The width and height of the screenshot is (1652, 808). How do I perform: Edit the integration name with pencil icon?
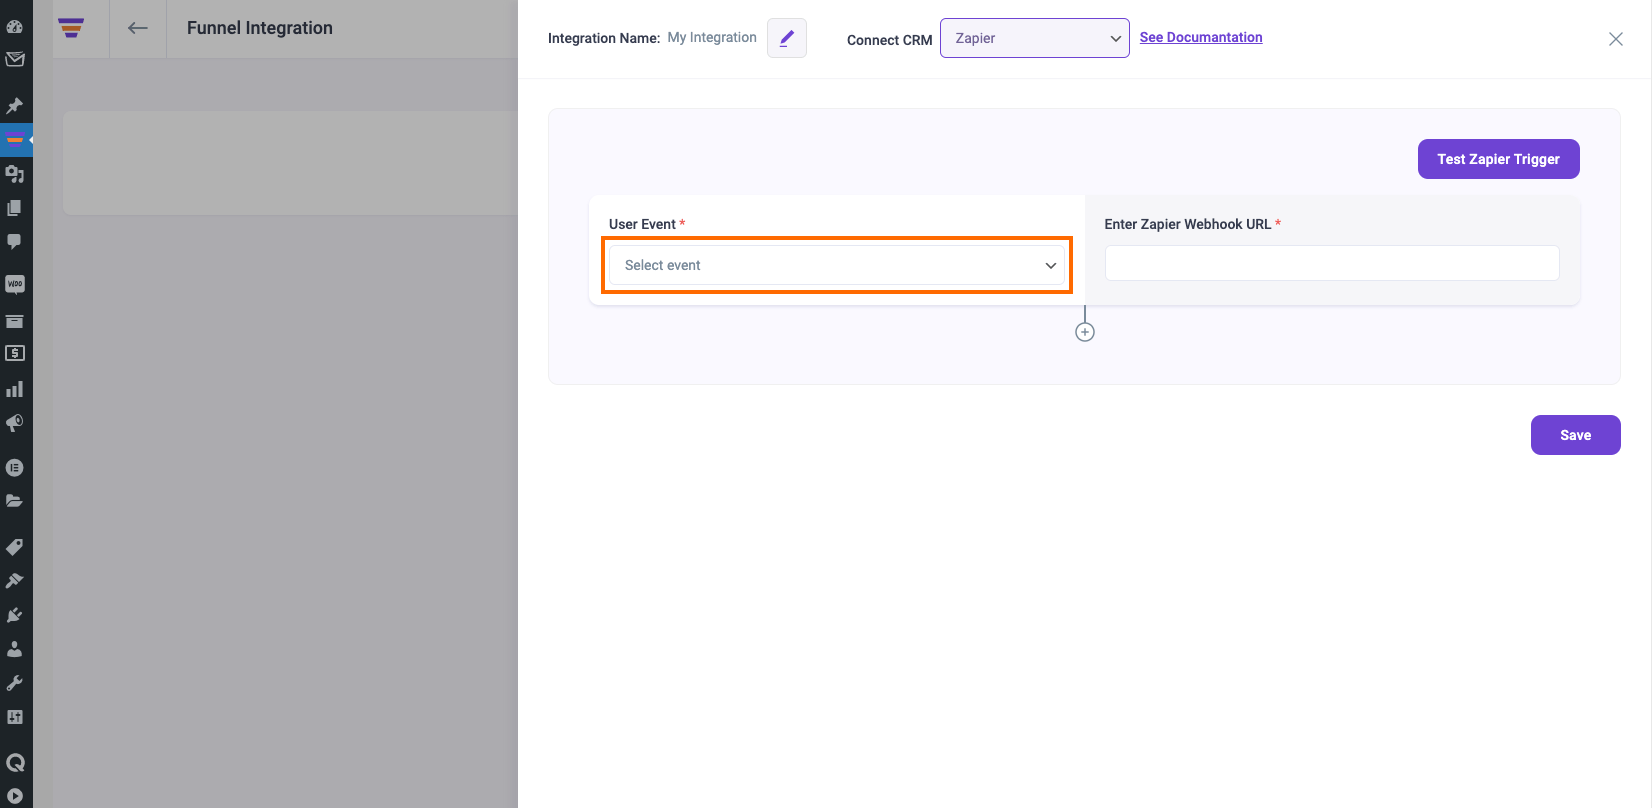click(787, 38)
